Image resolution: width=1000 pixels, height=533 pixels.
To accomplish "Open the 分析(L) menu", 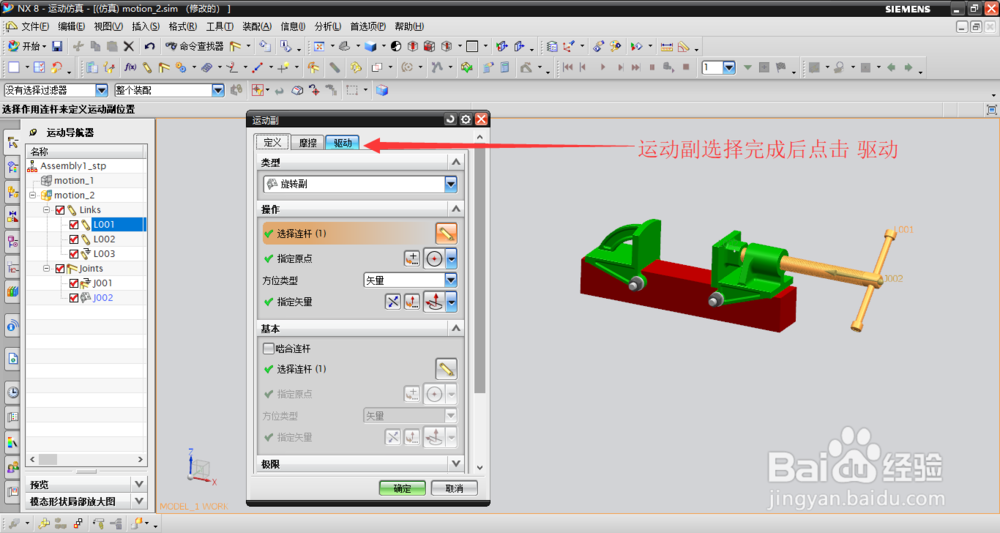I will click(x=327, y=26).
